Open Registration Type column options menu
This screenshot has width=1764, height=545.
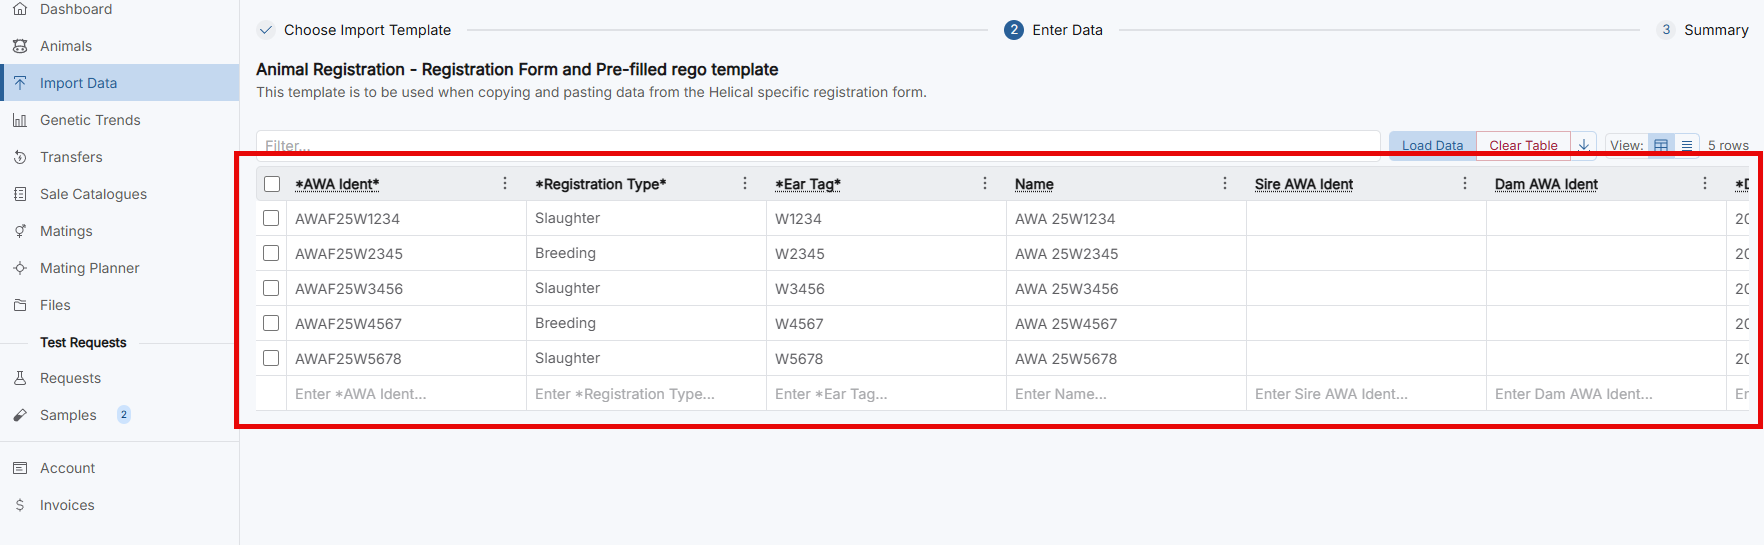(745, 183)
